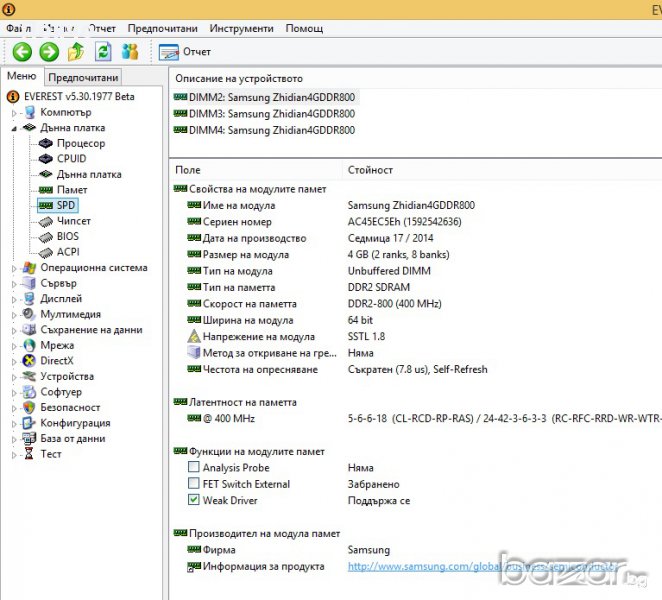Click the green Back arrow toolbar icon
The image size is (662, 600).
pyautogui.click(x=22, y=52)
